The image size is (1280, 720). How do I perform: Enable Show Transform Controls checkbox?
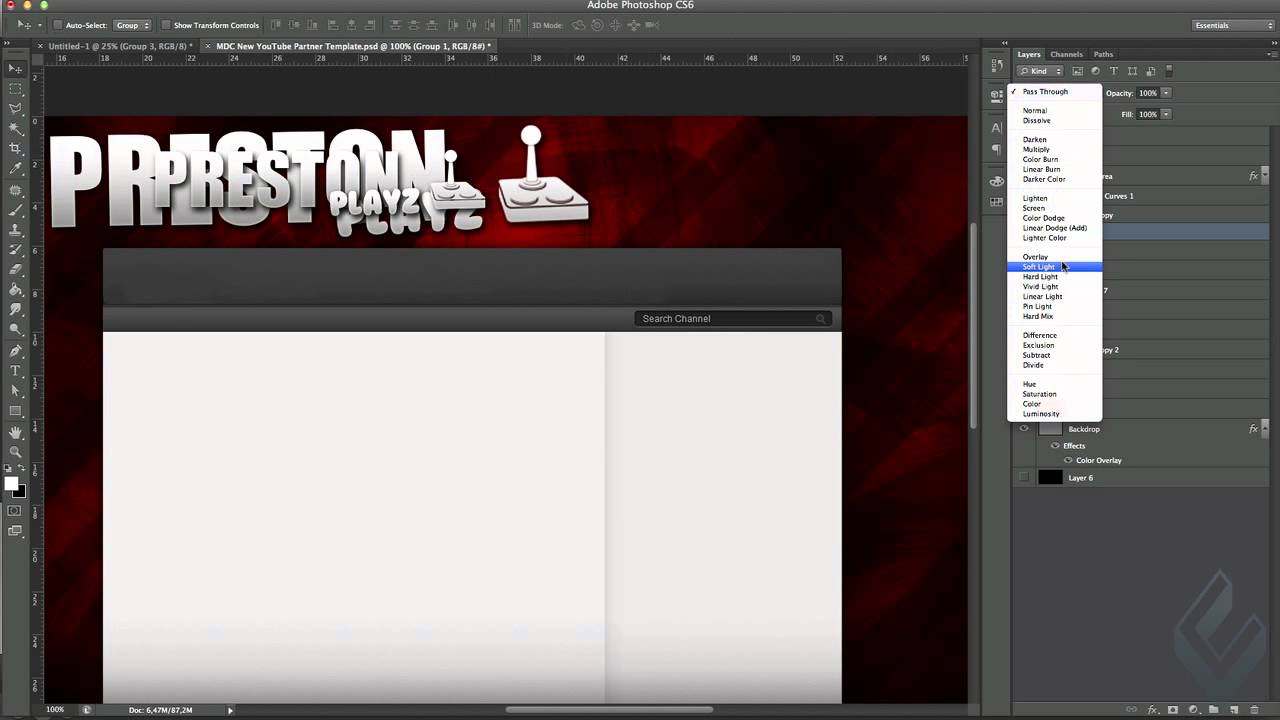[166, 25]
